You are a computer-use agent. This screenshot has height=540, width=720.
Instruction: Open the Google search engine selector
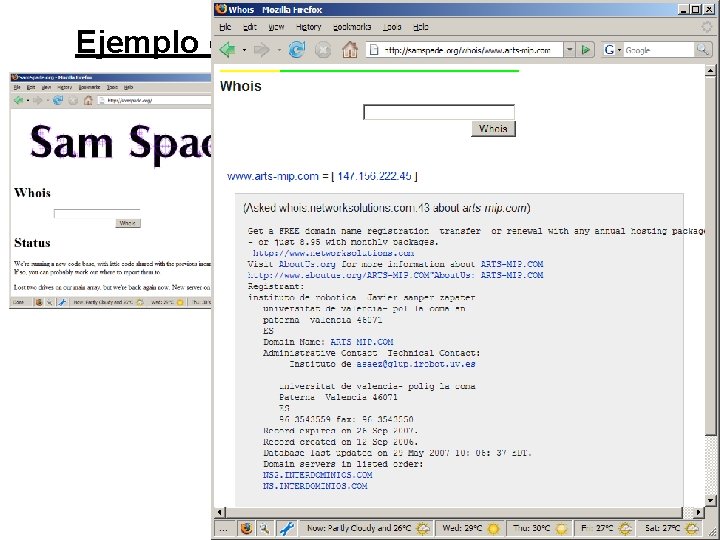613,50
